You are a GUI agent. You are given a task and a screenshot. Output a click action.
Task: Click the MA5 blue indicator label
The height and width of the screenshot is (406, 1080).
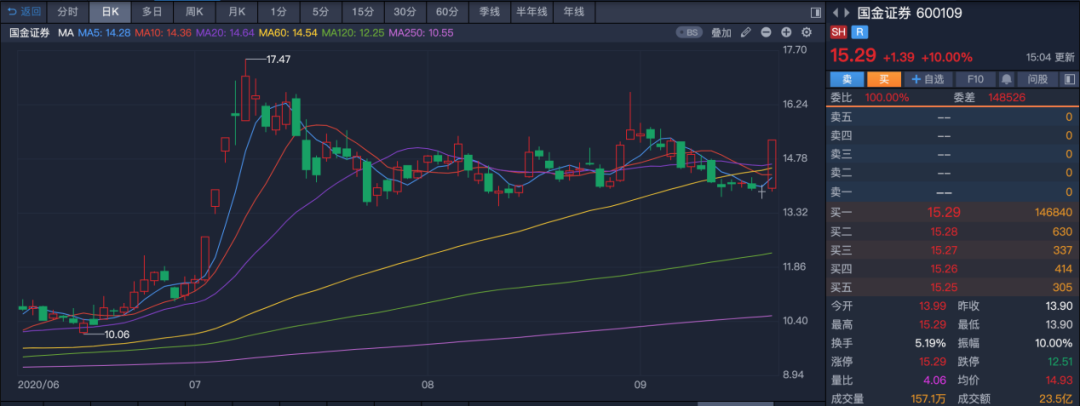104,32
